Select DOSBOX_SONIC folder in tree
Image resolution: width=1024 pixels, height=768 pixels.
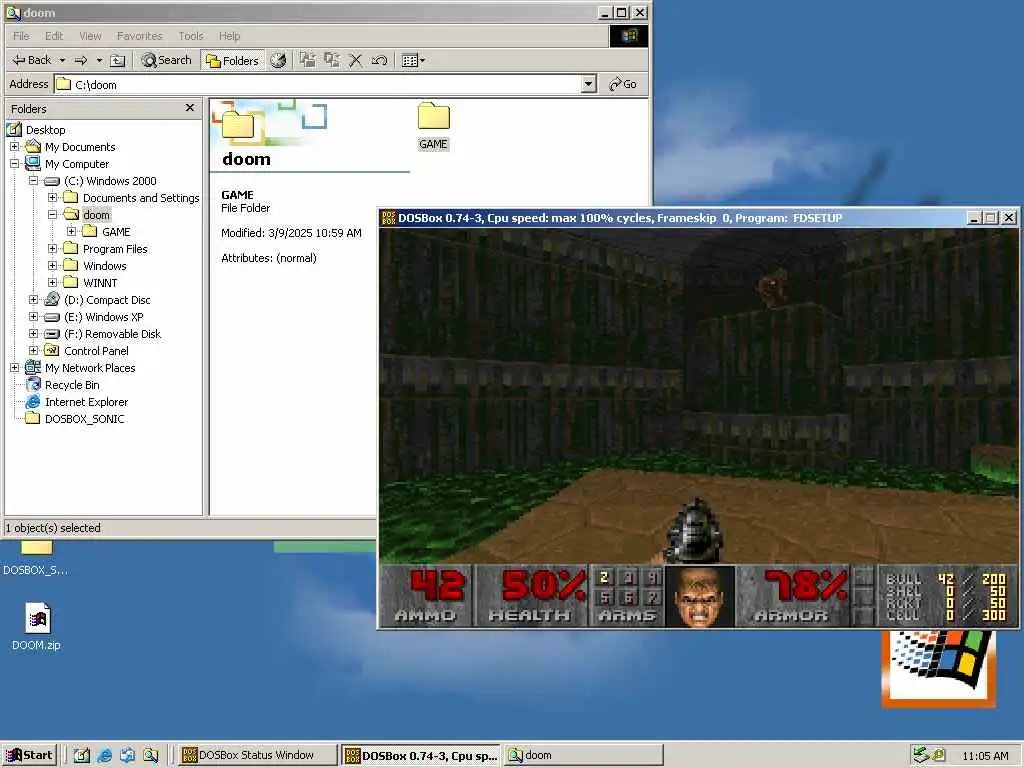click(84, 419)
